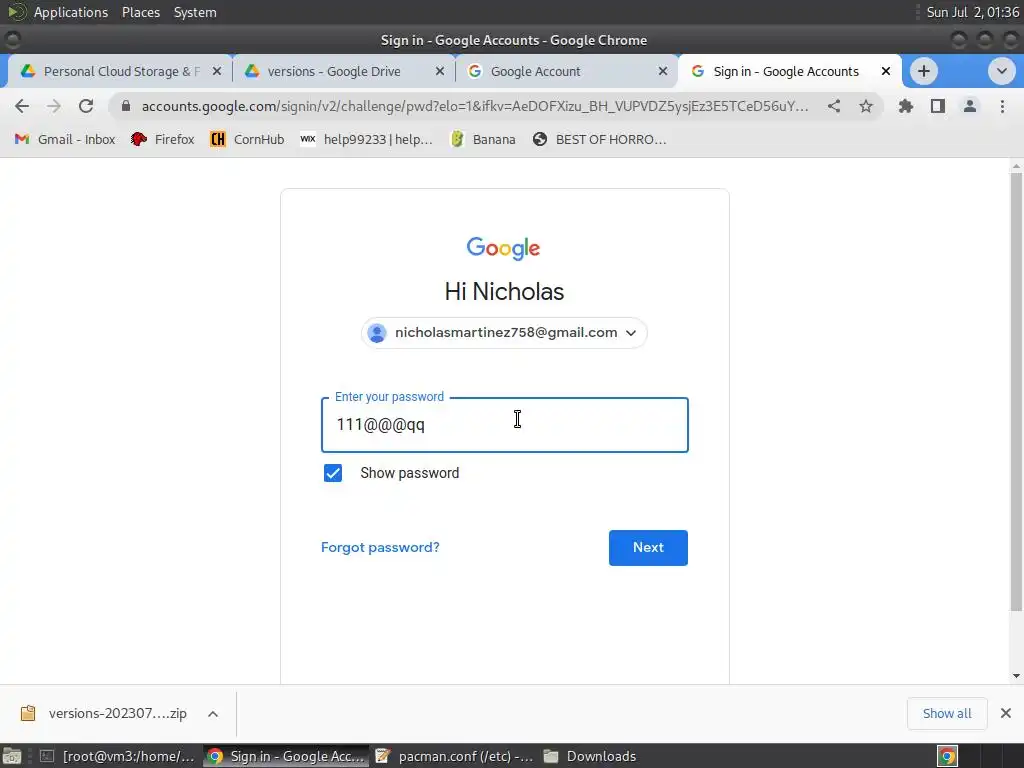
Task: Click the scrollbar down arrow
Action: point(1016,676)
